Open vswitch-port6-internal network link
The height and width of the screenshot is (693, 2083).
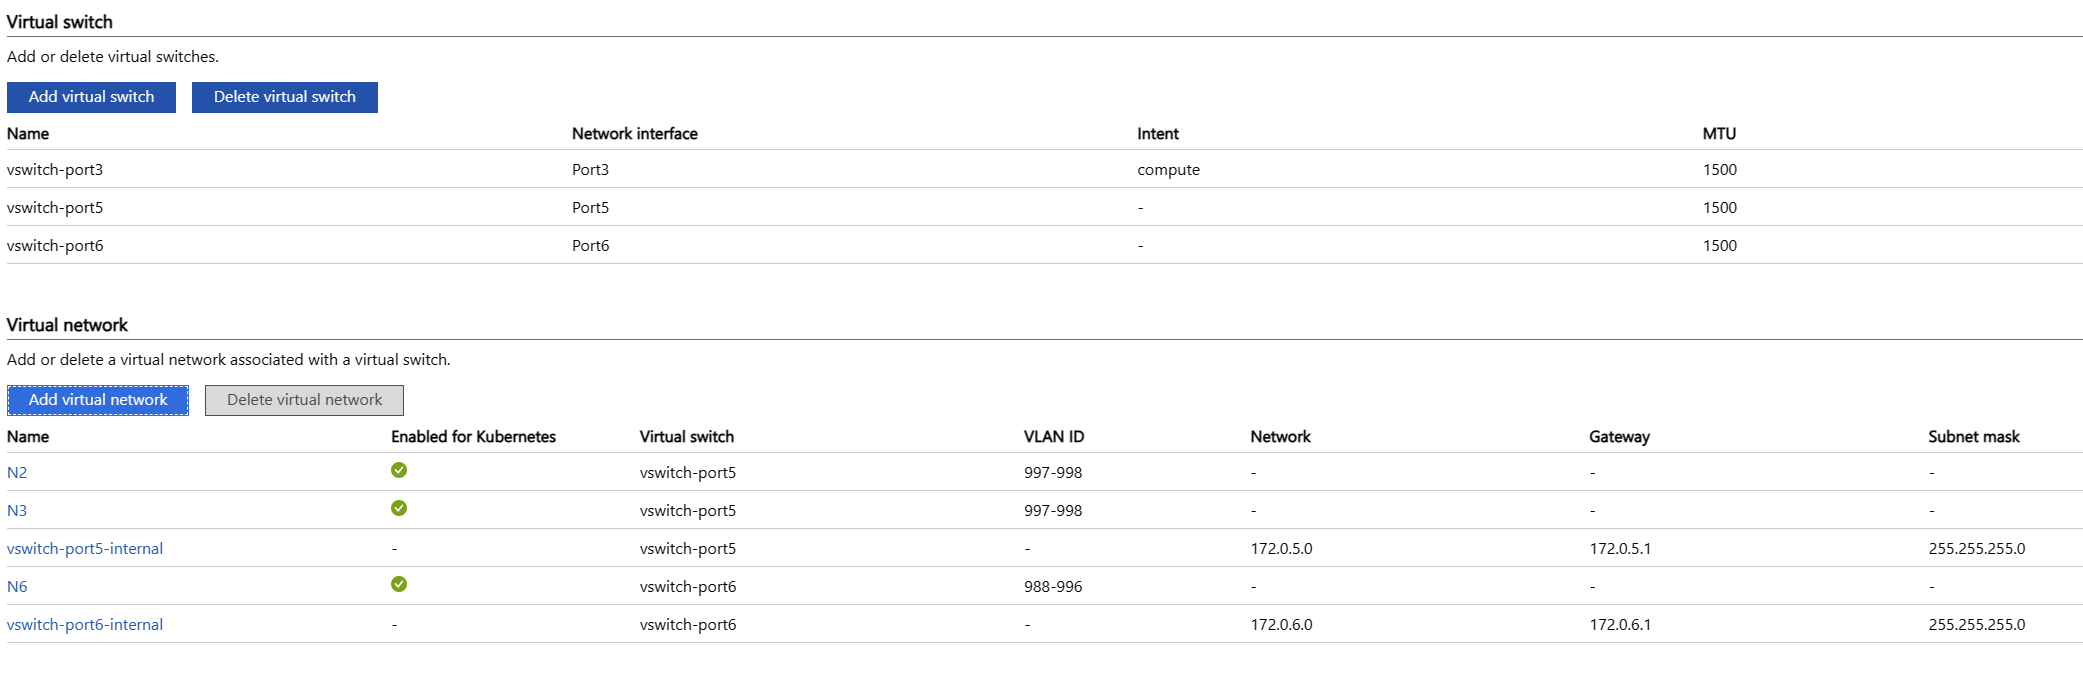pyautogui.click(x=85, y=625)
